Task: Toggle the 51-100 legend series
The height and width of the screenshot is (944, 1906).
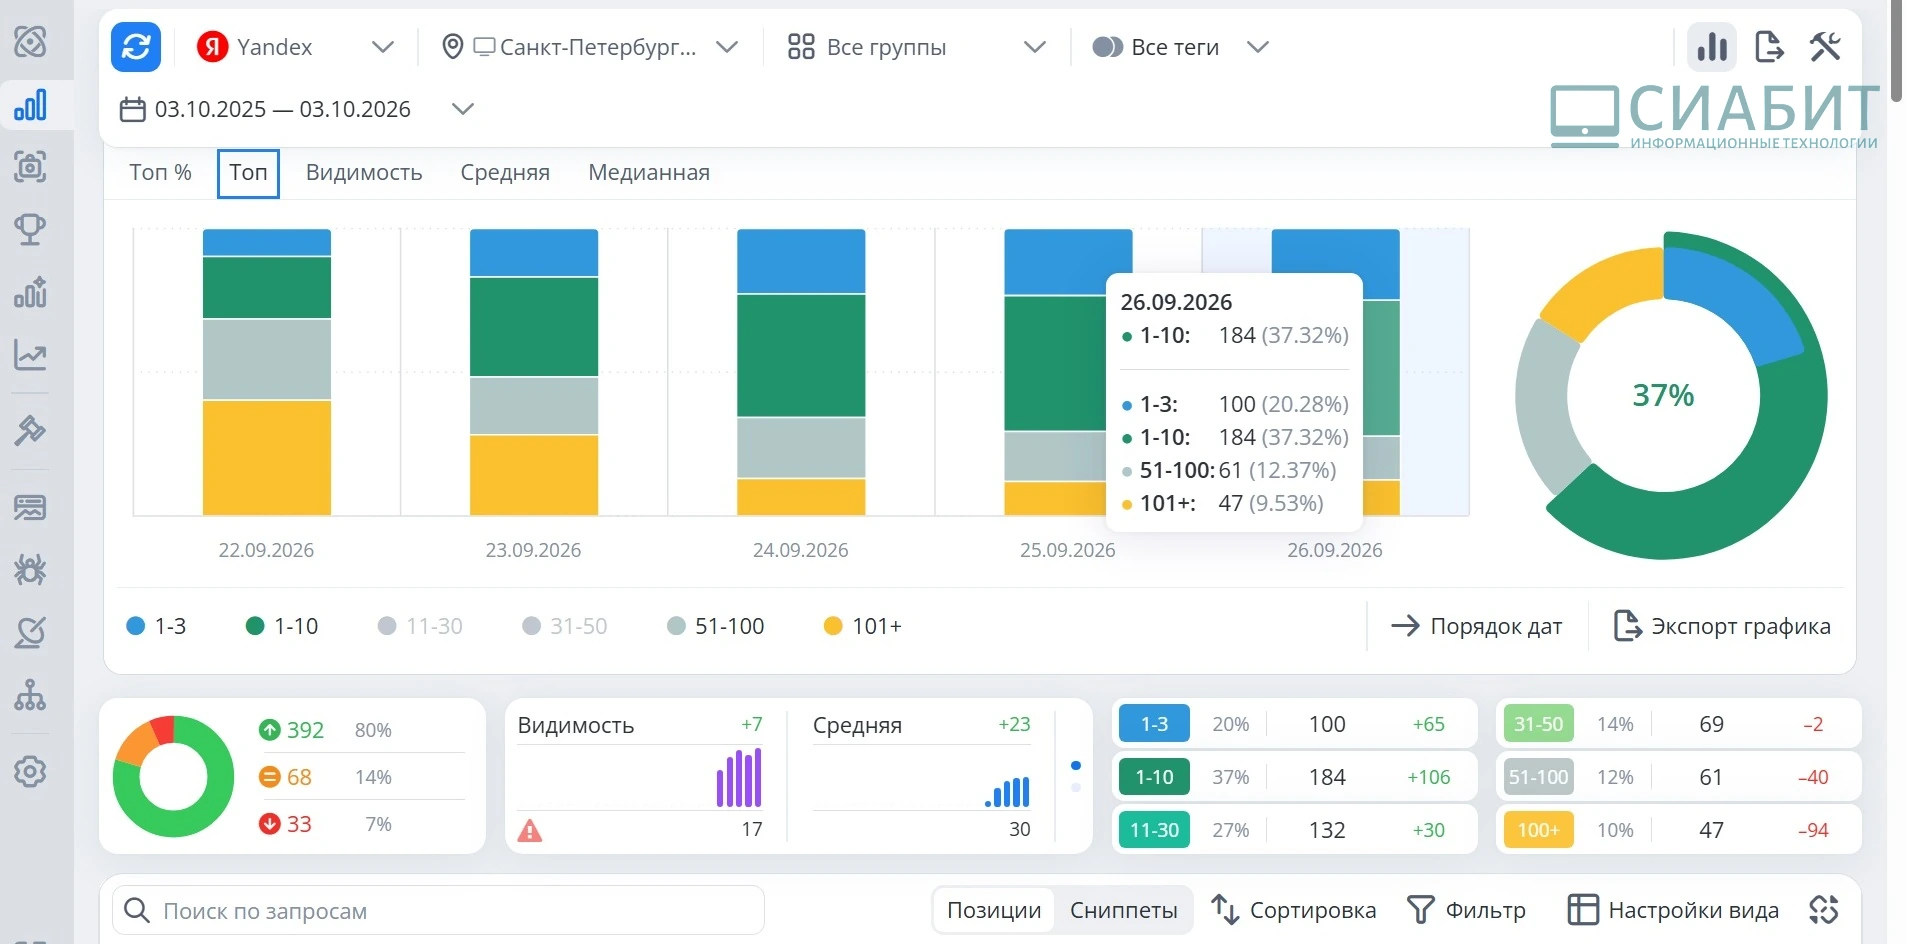Action: point(715,626)
